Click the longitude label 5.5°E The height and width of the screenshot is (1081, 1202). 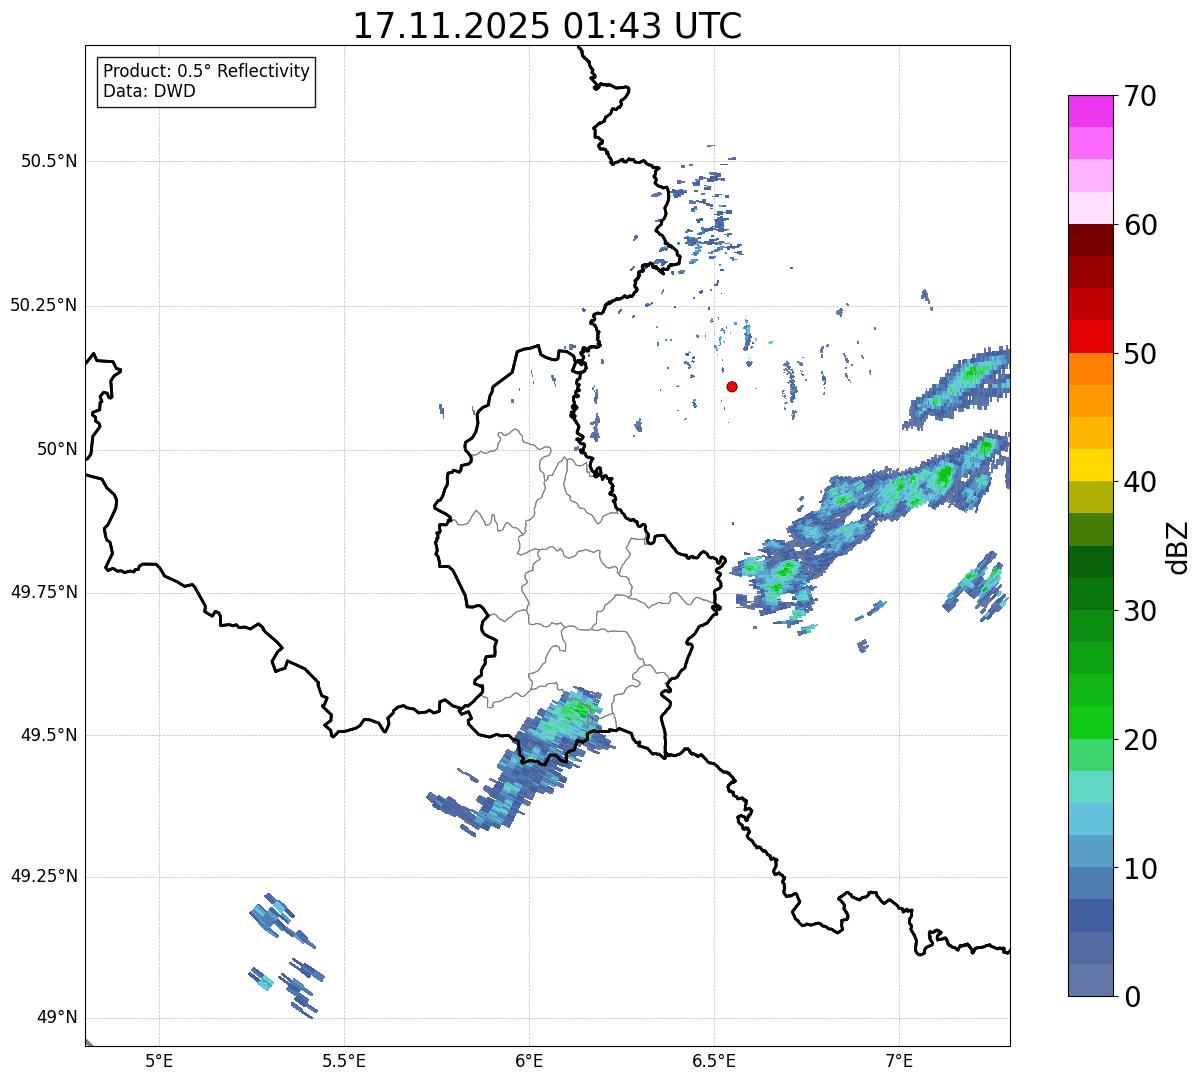pyautogui.click(x=344, y=1060)
